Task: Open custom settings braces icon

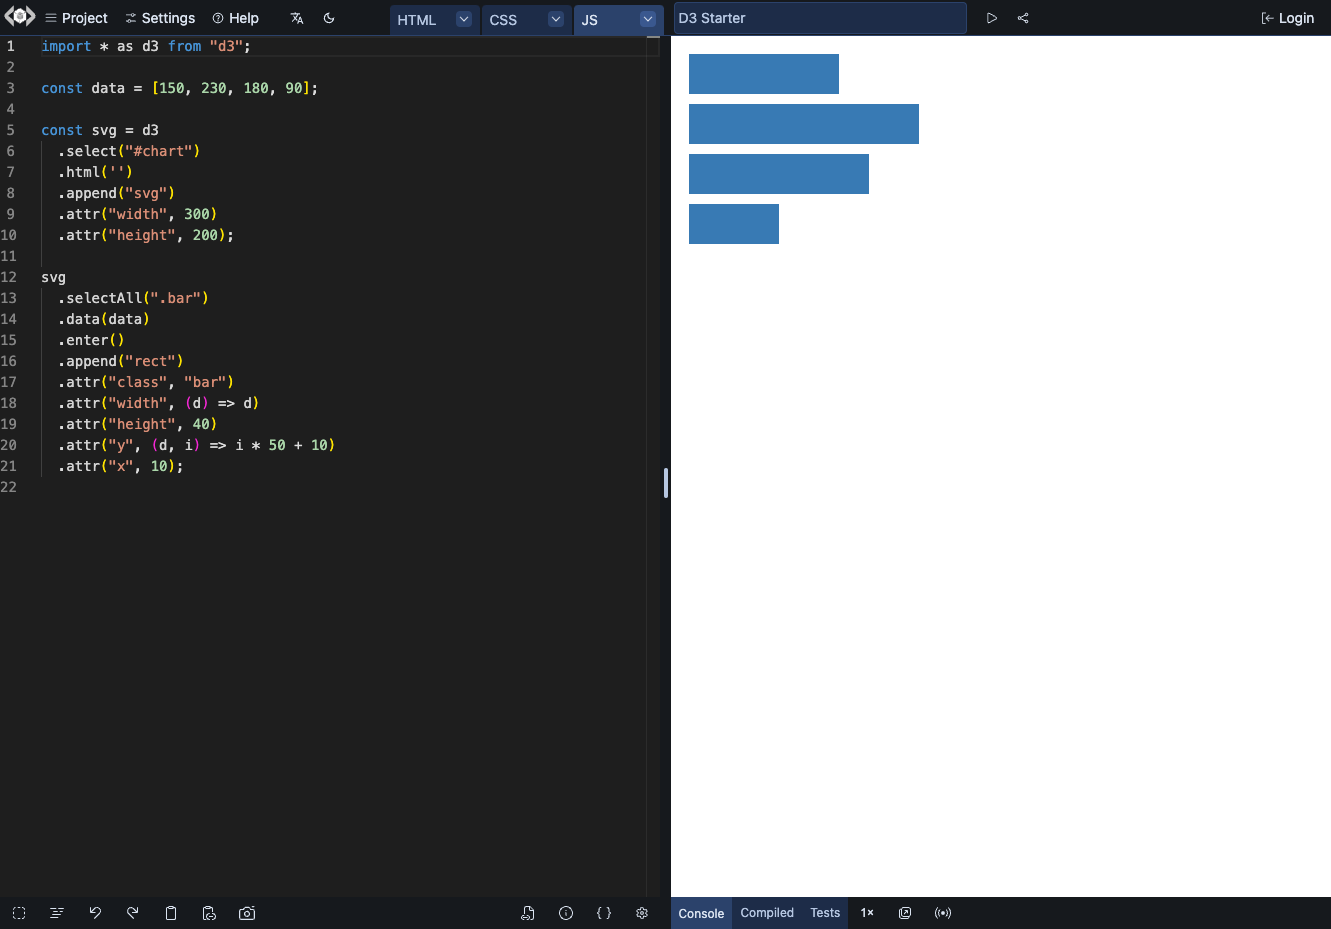Action: click(604, 913)
